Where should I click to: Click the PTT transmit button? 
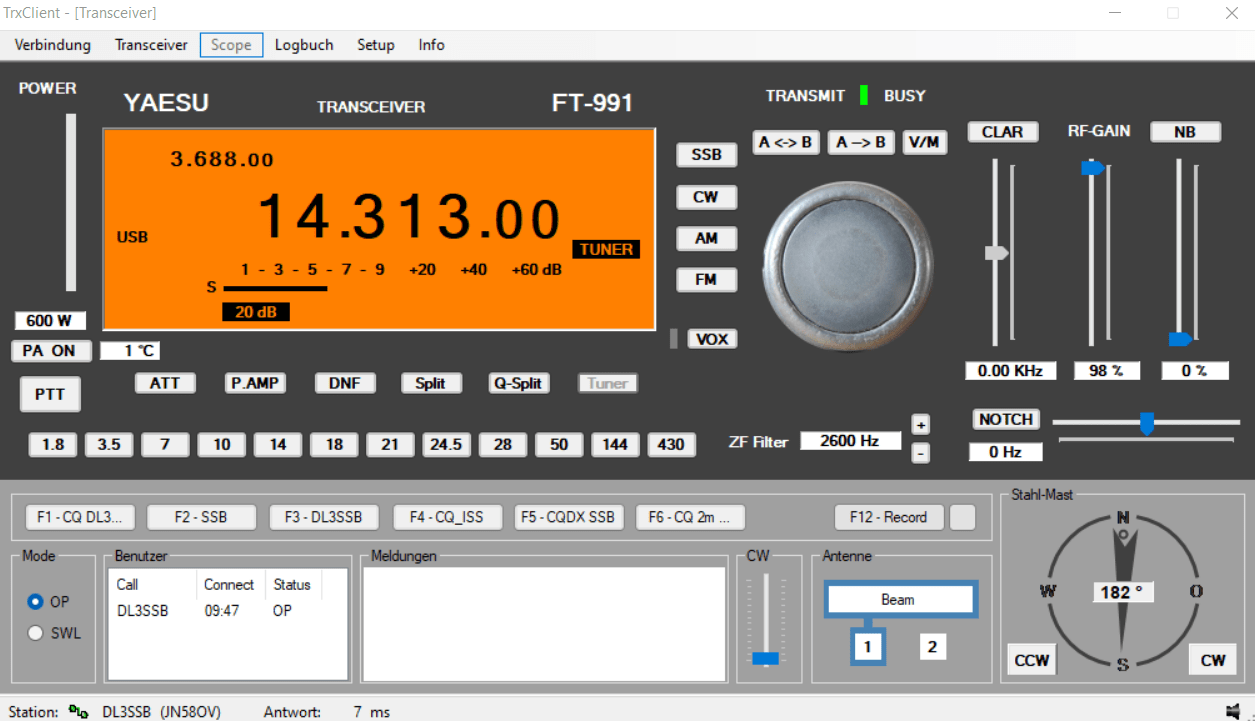point(50,394)
